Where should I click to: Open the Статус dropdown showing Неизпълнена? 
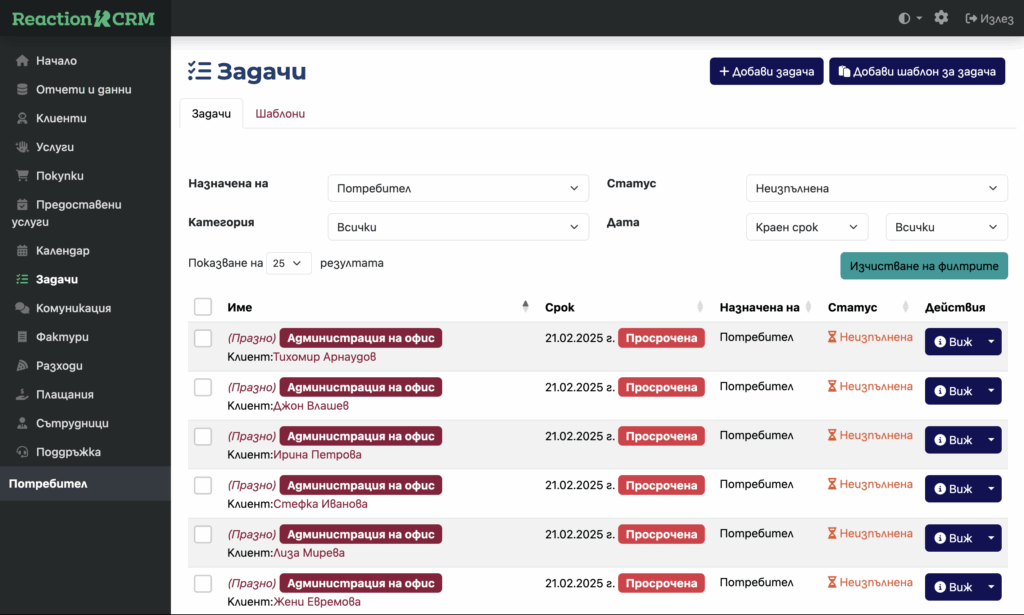point(876,188)
